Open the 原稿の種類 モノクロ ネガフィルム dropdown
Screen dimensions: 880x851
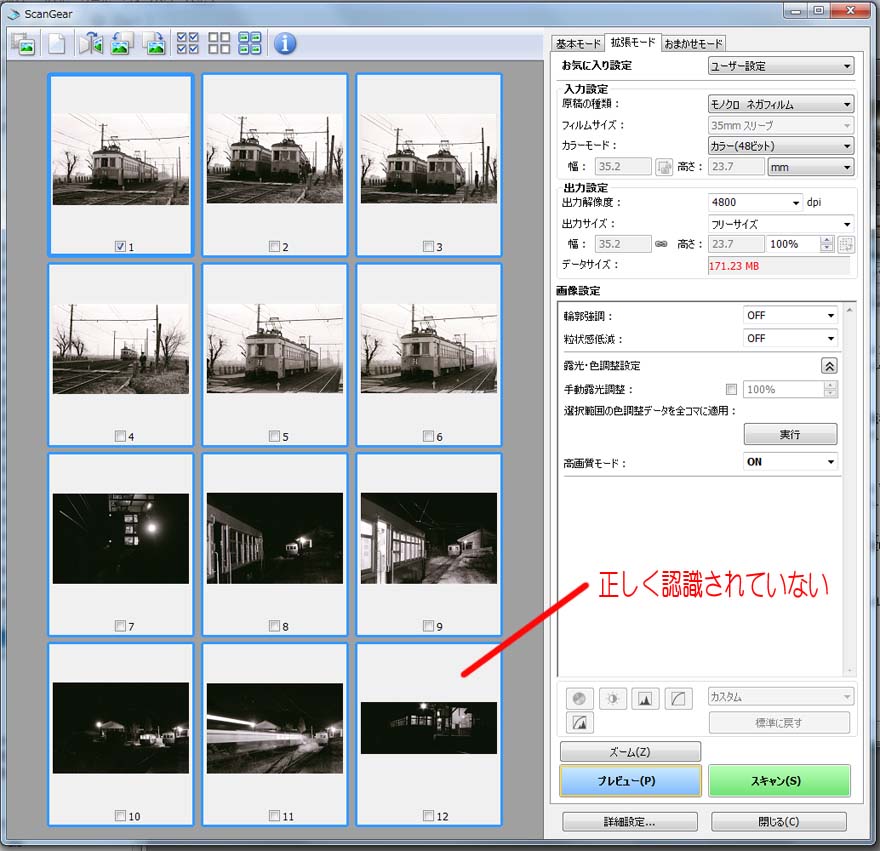781,104
